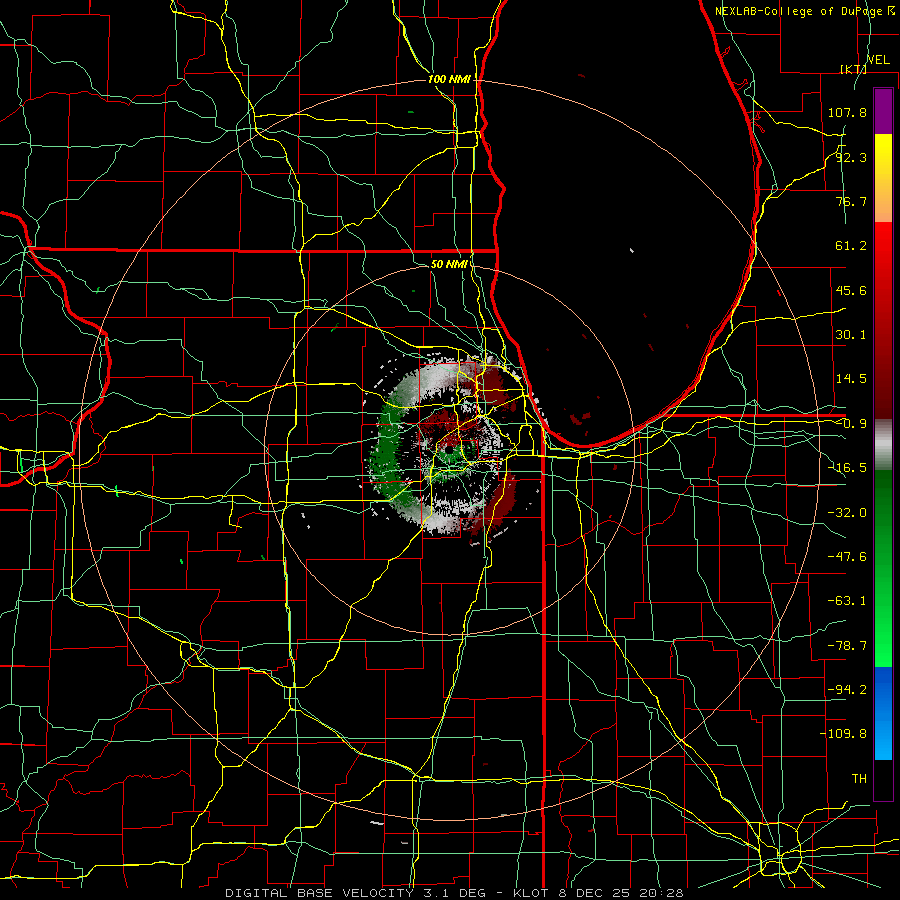
Task: Click the VEL legend title
Action: [879, 60]
